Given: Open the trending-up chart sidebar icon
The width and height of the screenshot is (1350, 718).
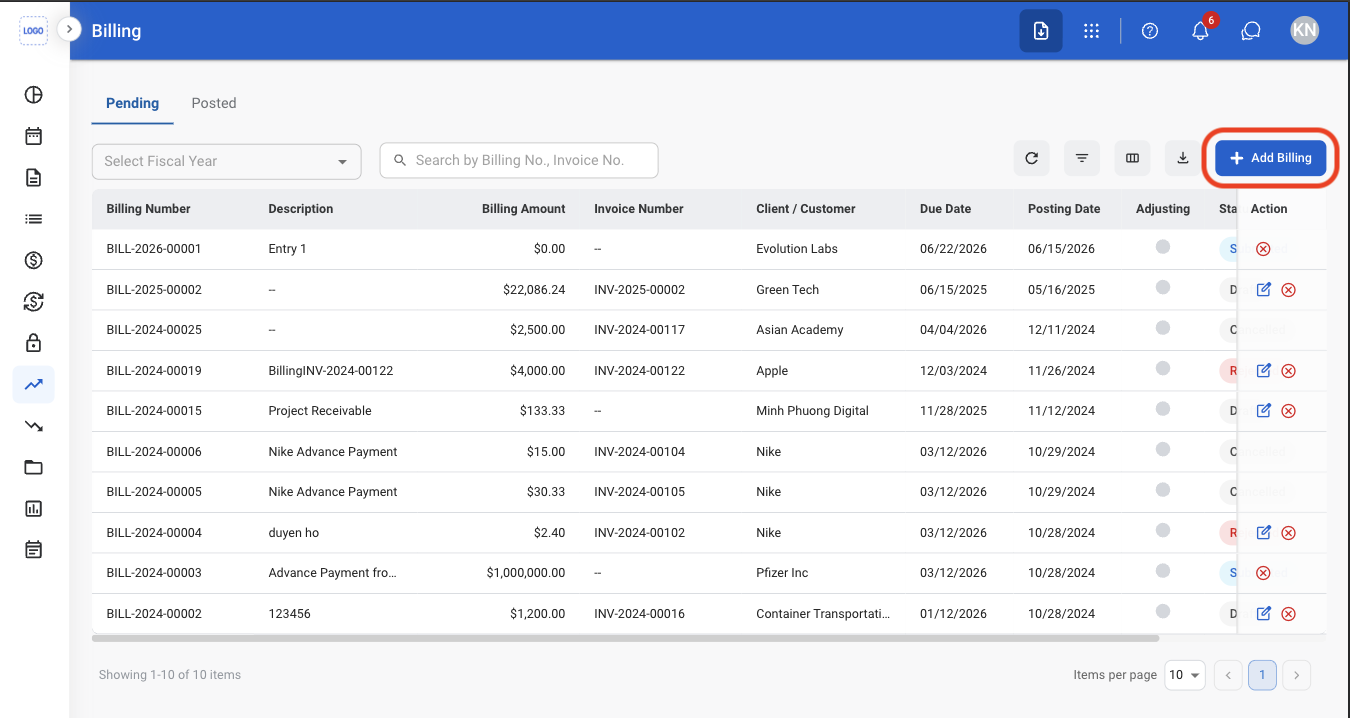Looking at the screenshot, I should pyautogui.click(x=34, y=384).
